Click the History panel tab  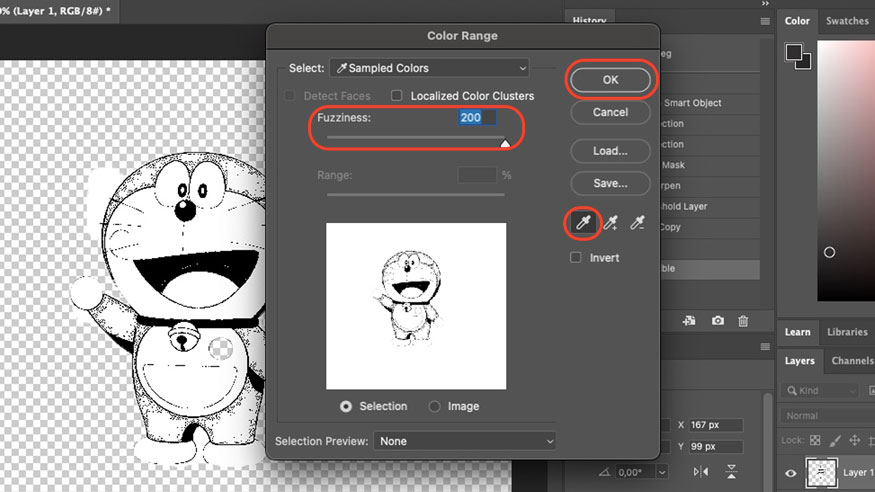point(589,20)
